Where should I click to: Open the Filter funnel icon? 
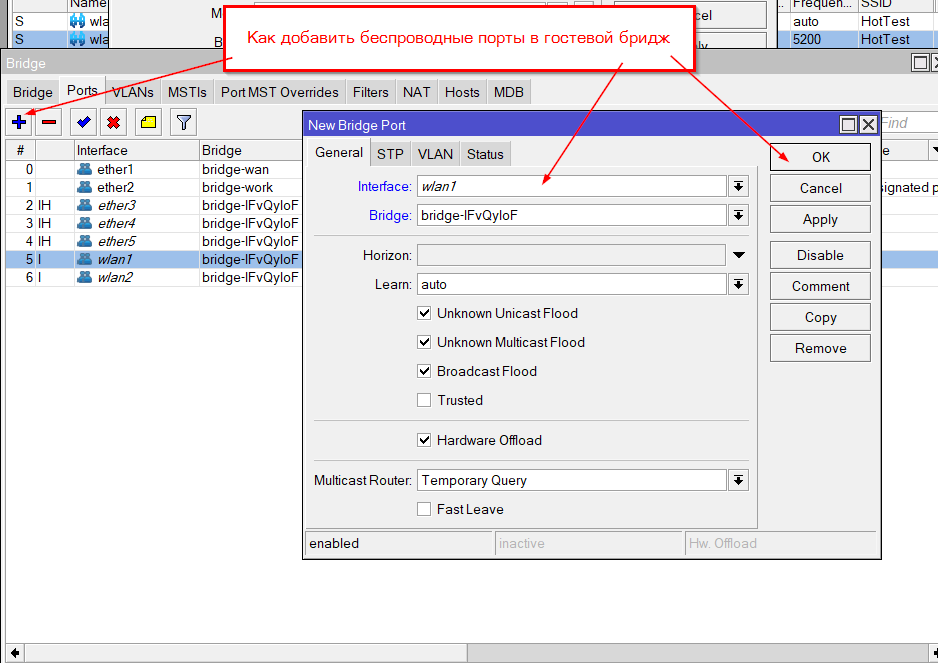183,123
